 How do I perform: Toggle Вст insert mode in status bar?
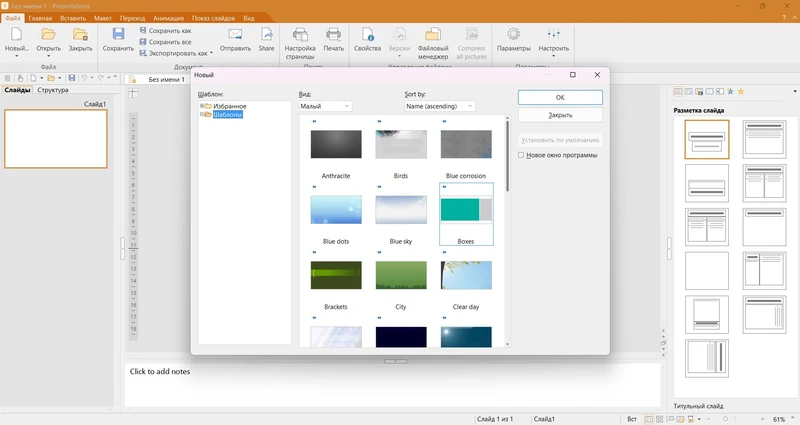(632, 419)
